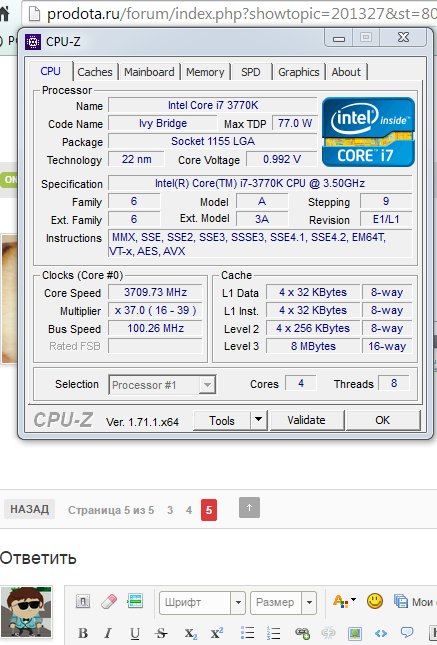Click the Страница 5 из 5 page label

pyautogui.click(x=111, y=510)
